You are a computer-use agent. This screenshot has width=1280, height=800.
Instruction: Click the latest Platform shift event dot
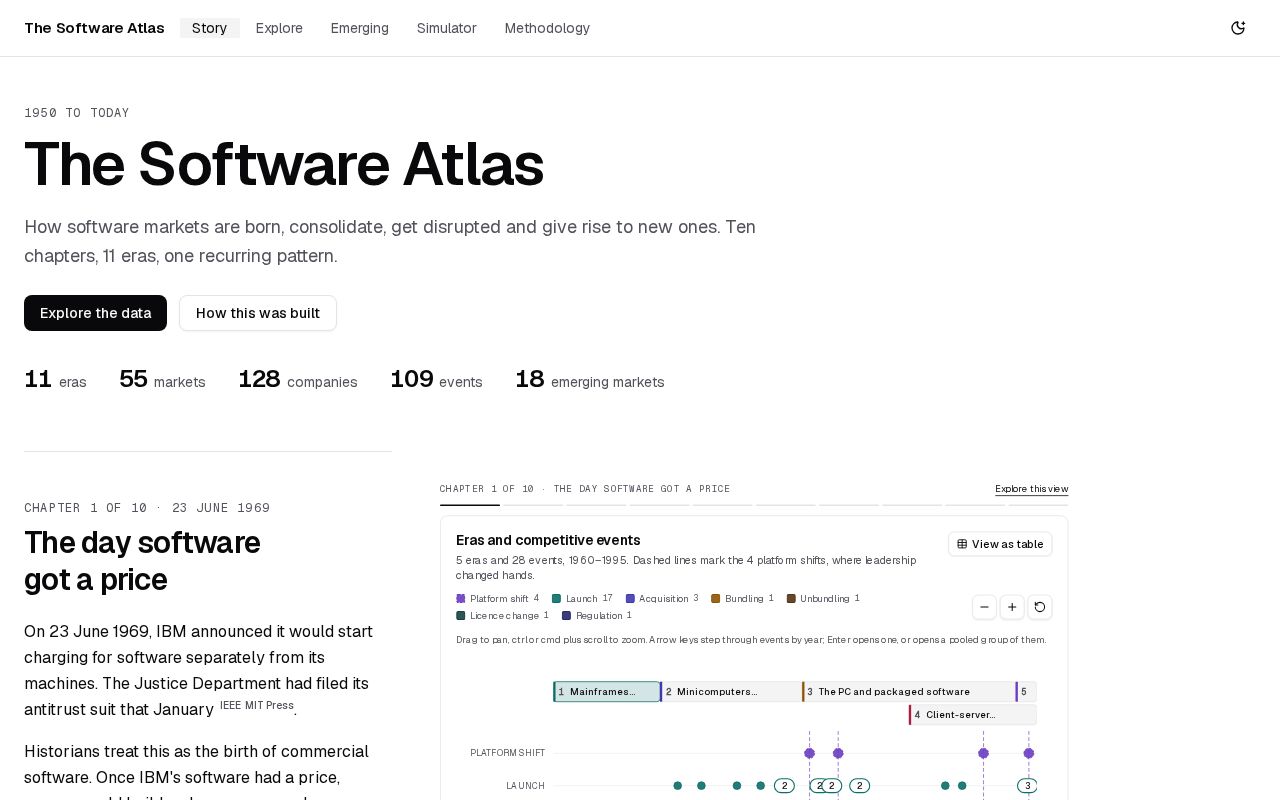[1029, 753]
